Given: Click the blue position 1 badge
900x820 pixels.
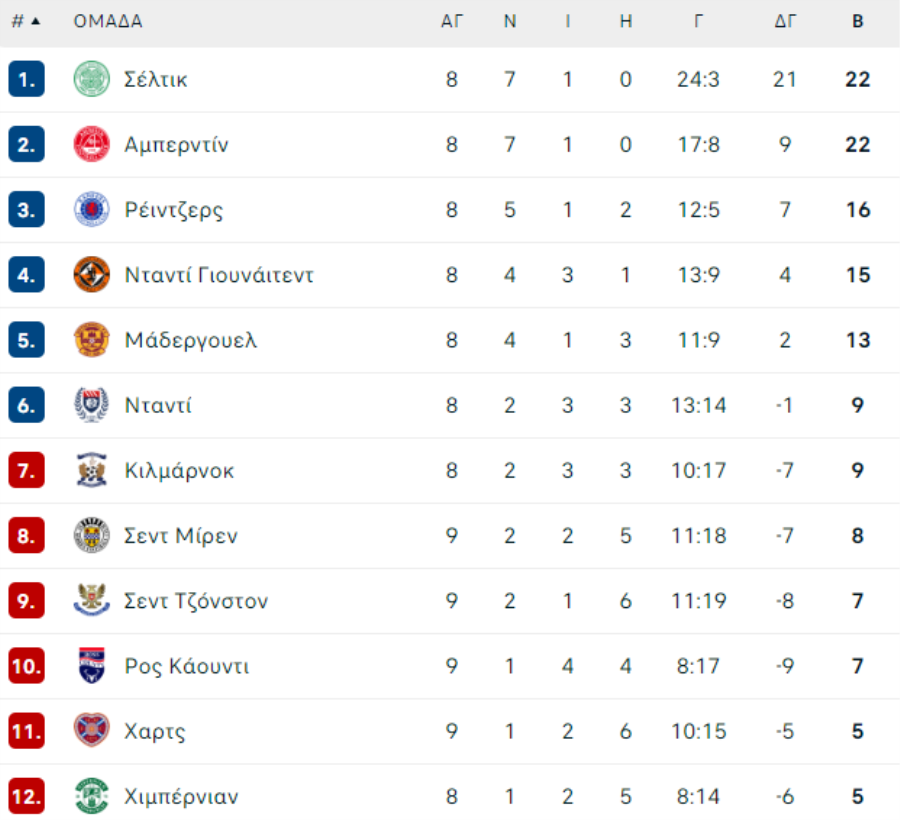Looking at the screenshot, I should pos(26,79).
